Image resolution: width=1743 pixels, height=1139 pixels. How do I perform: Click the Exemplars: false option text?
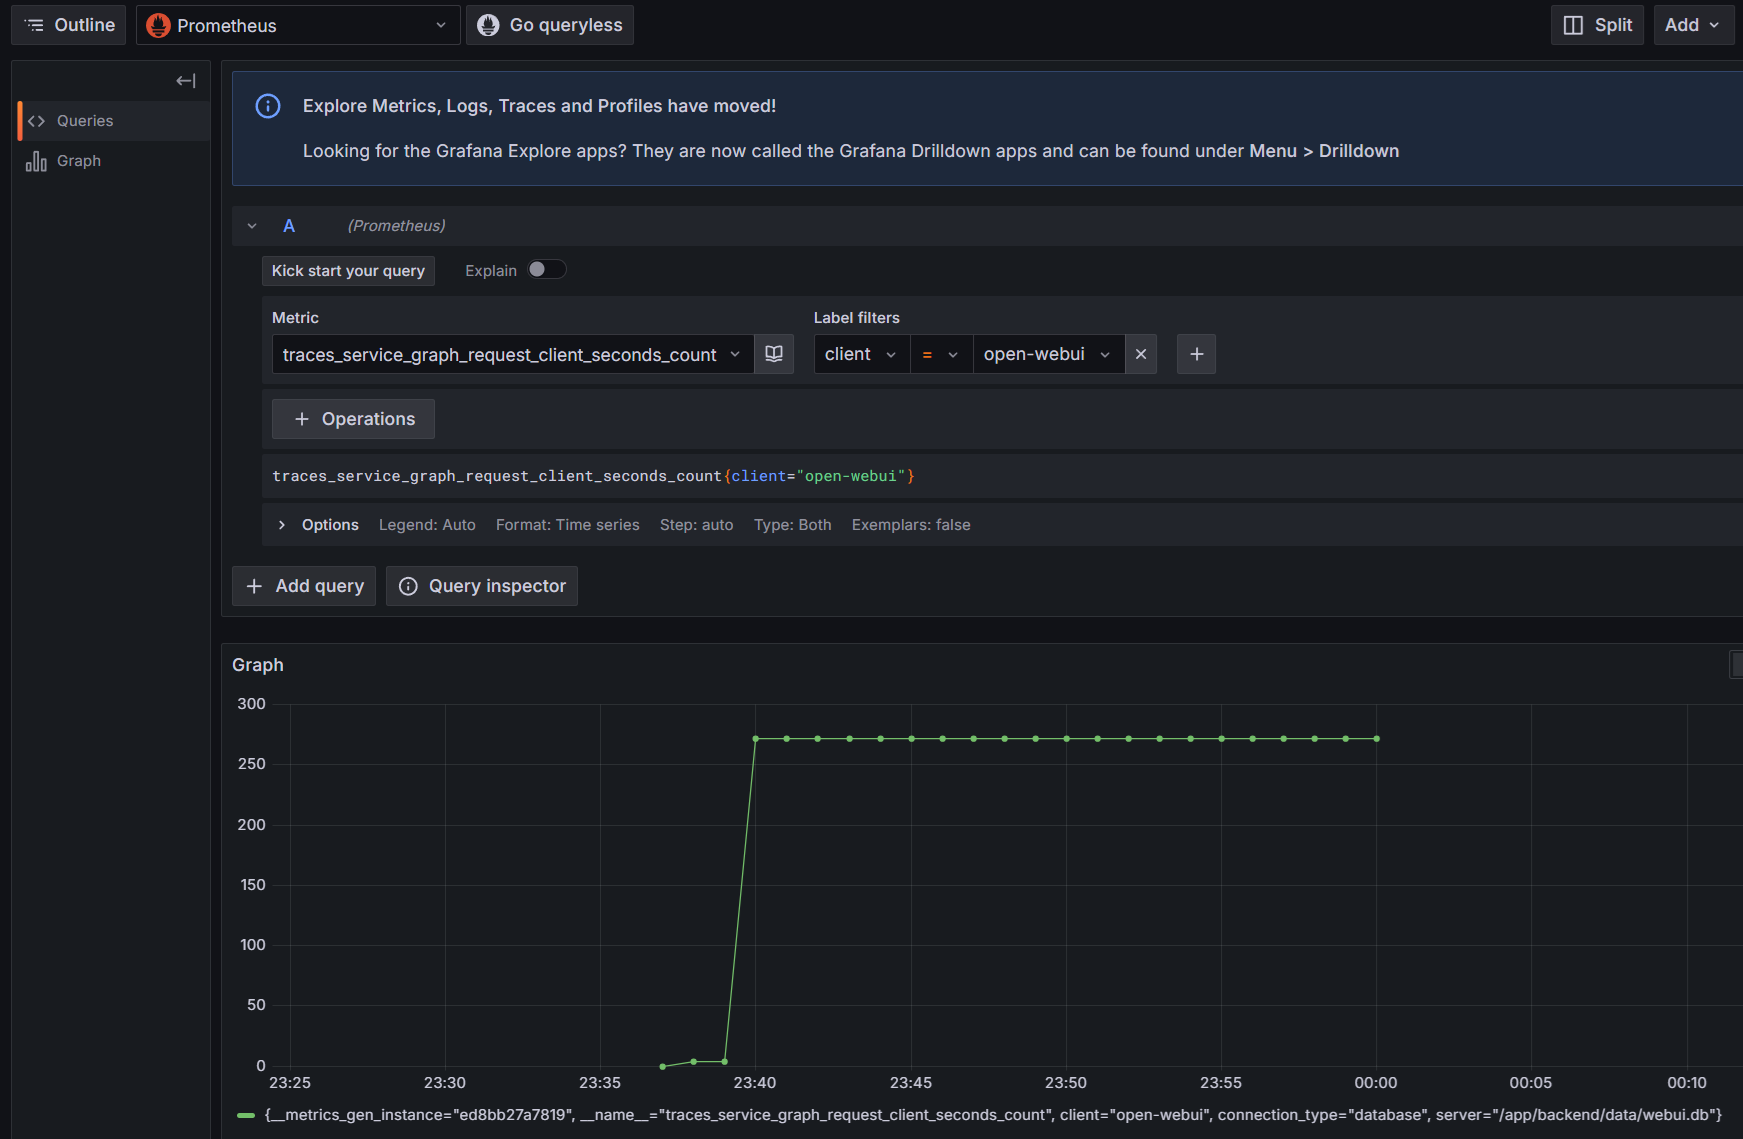point(911,525)
